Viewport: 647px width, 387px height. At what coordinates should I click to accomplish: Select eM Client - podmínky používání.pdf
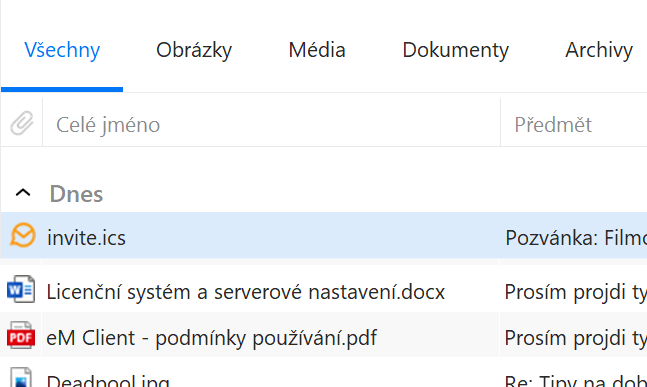pos(211,338)
